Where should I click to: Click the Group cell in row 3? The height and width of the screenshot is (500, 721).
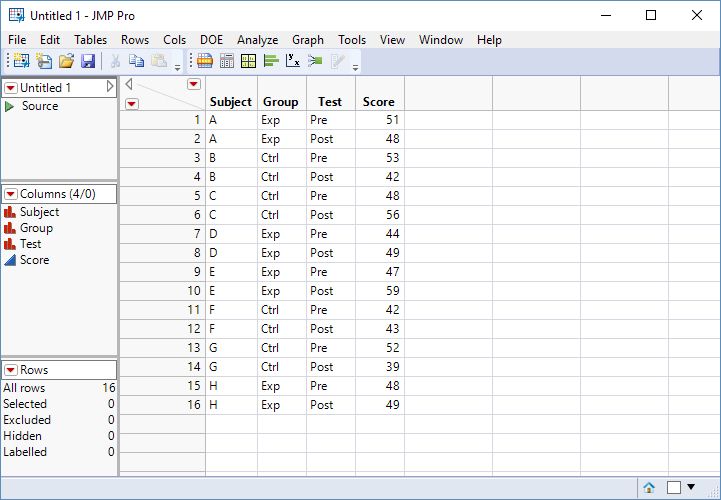point(282,158)
